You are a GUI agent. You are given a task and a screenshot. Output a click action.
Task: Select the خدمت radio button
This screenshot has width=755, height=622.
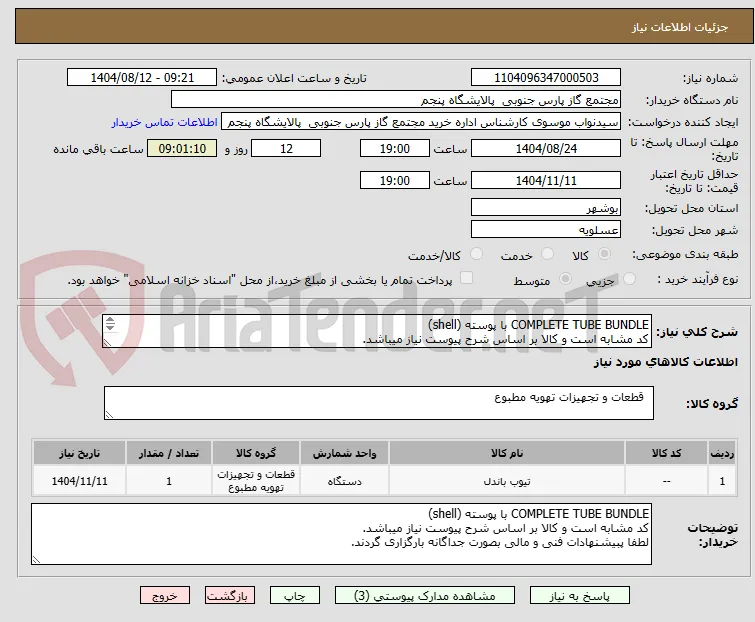(x=547, y=254)
